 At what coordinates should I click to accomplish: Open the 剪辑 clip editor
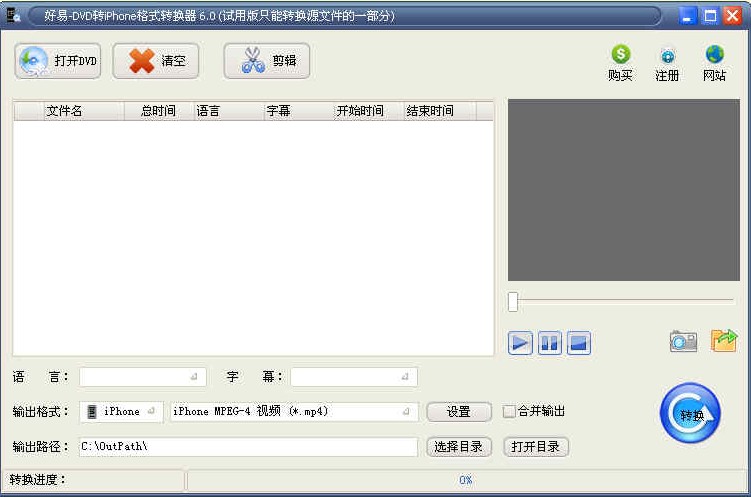click(x=267, y=61)
